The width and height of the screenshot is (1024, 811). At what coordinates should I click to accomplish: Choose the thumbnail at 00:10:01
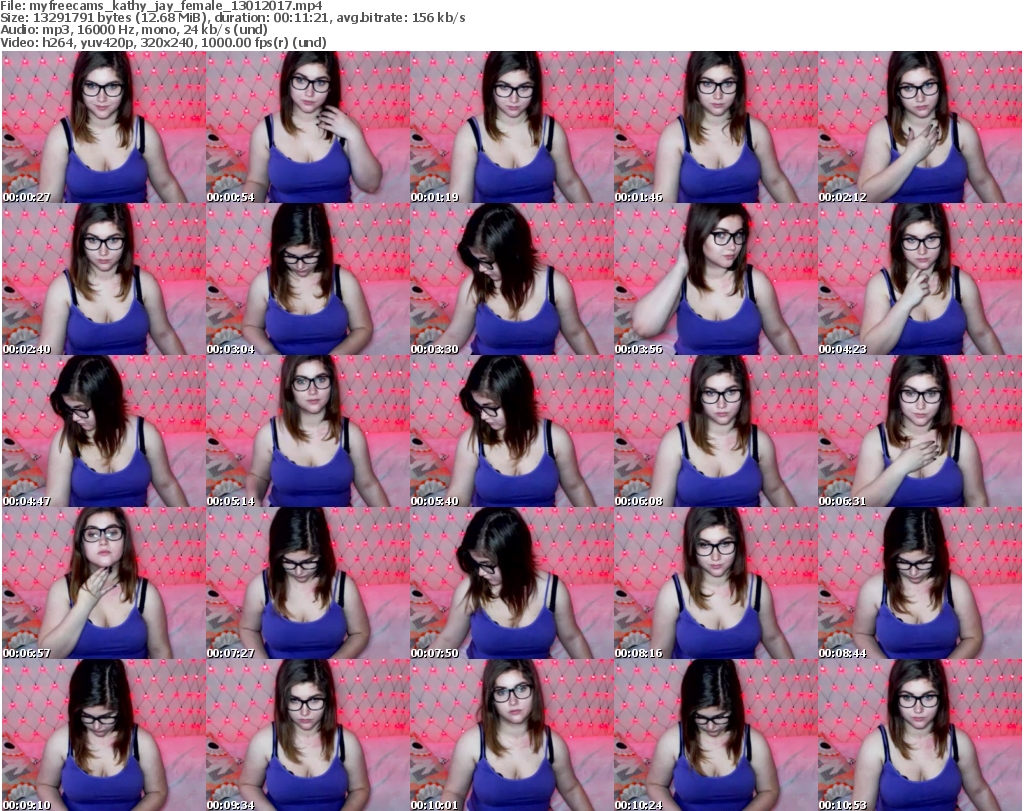coord(511,735)
